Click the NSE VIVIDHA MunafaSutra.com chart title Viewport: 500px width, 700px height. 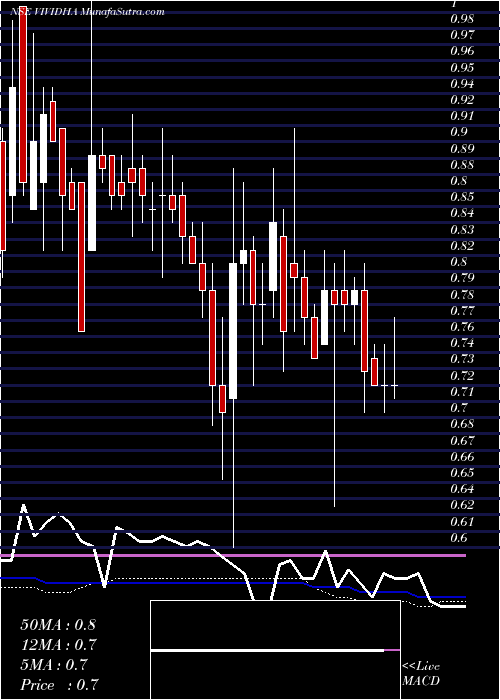point(87,12)
